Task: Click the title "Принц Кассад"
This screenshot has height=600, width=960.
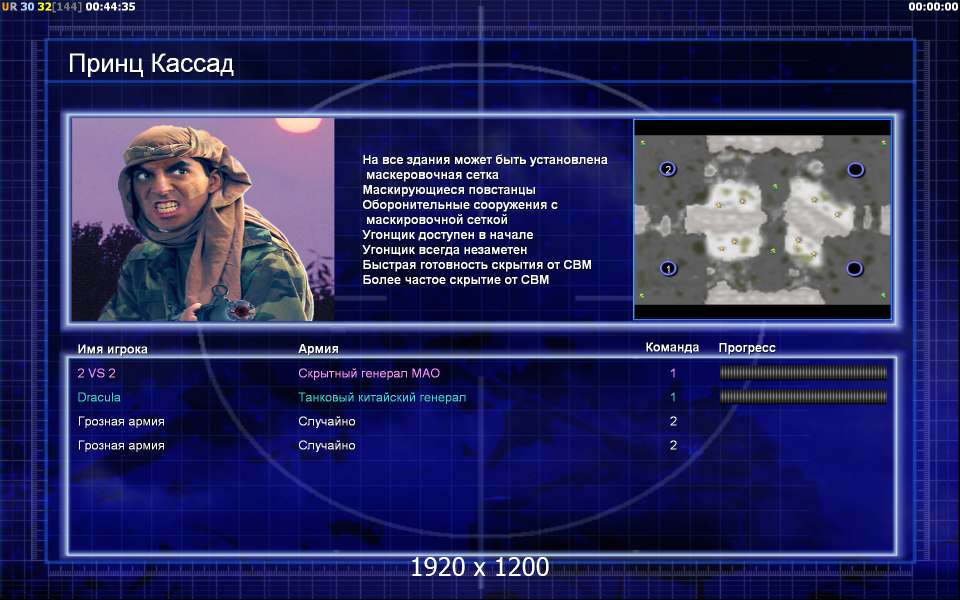Action: 151,64
